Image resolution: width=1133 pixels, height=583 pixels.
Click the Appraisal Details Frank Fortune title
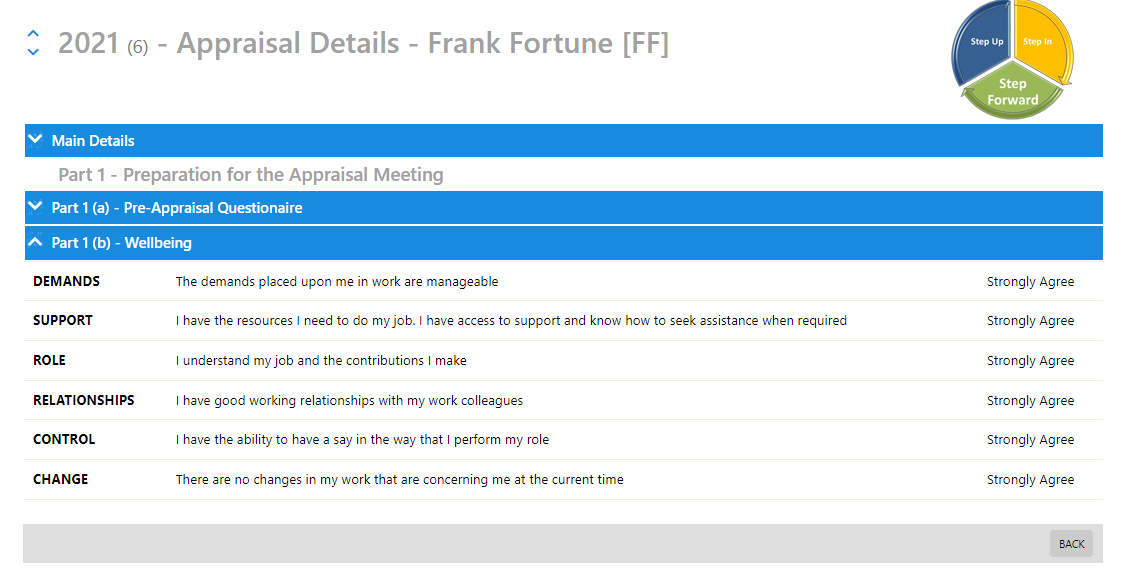point(423,43)
